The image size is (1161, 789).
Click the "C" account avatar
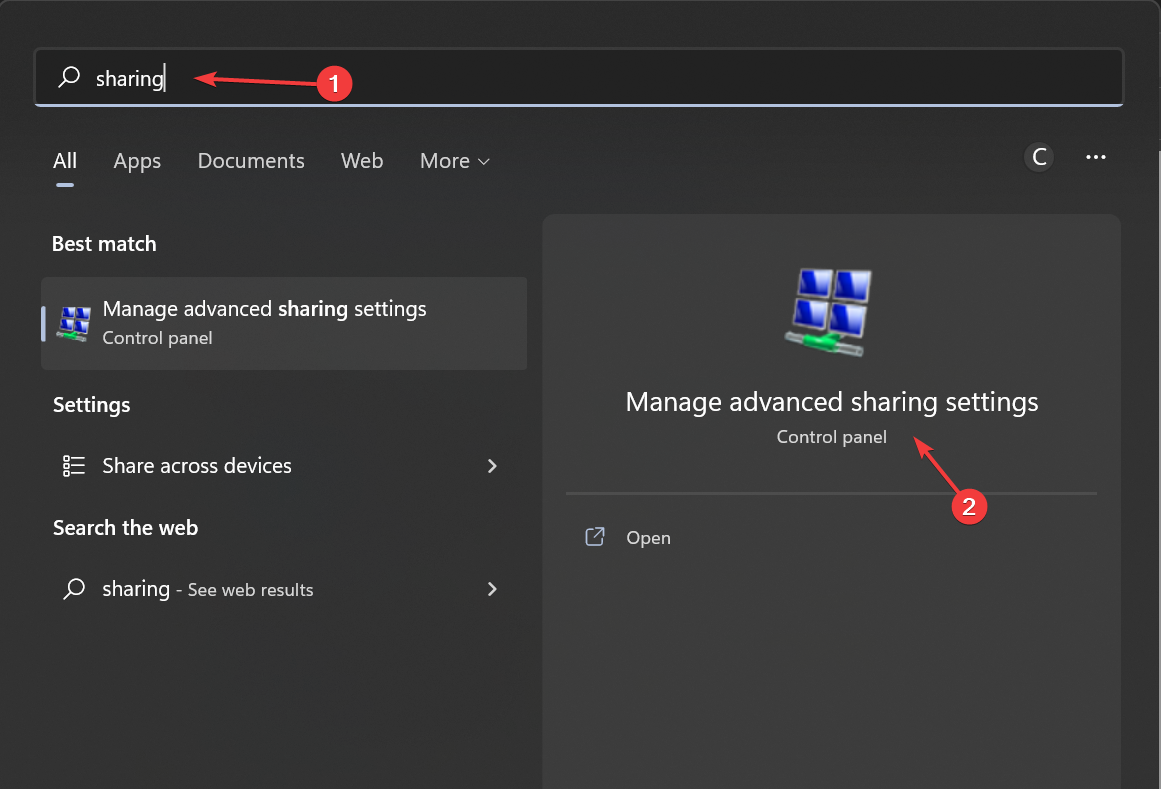[1039, 157]
